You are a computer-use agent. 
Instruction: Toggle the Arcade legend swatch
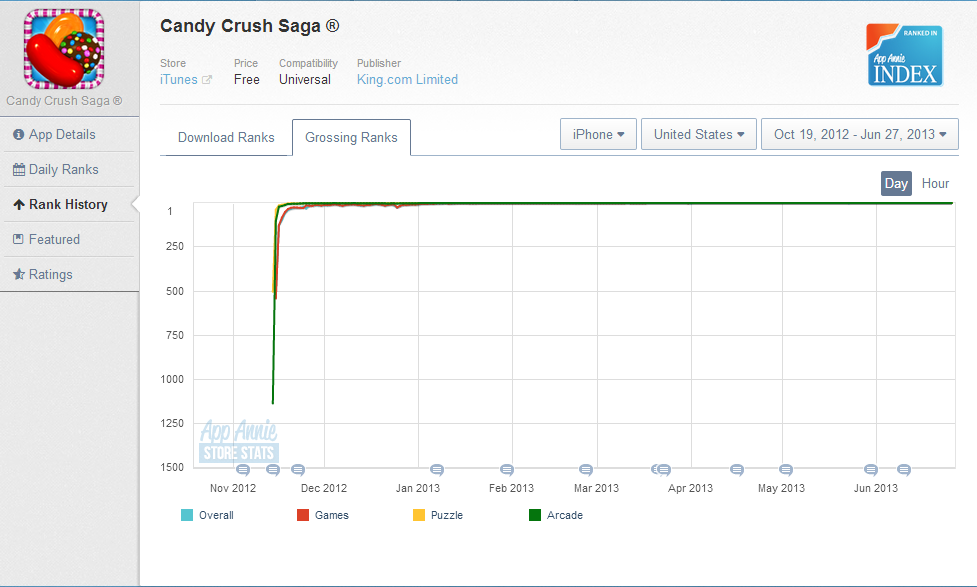tap(535, 515)
